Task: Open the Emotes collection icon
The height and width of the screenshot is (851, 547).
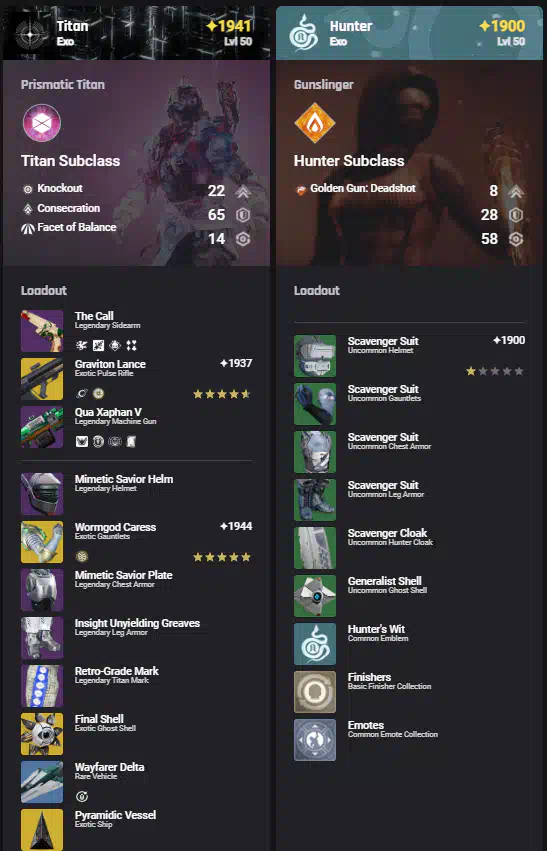Action: pos(315,740)
